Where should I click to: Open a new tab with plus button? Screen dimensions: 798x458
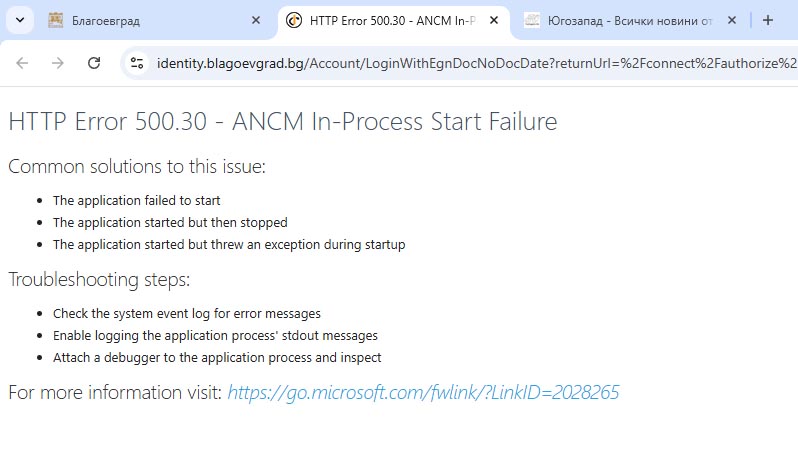coord(768,20)
